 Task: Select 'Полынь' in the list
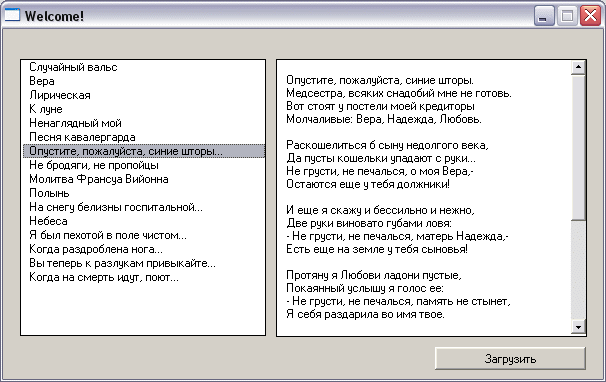(144, 193)
